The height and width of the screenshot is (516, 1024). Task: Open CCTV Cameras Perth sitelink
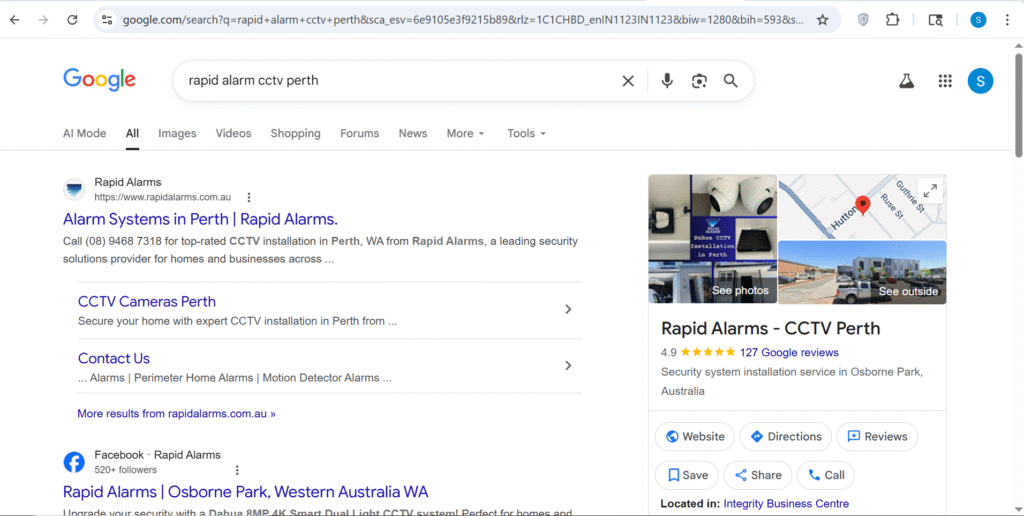(x=147, y=302)
